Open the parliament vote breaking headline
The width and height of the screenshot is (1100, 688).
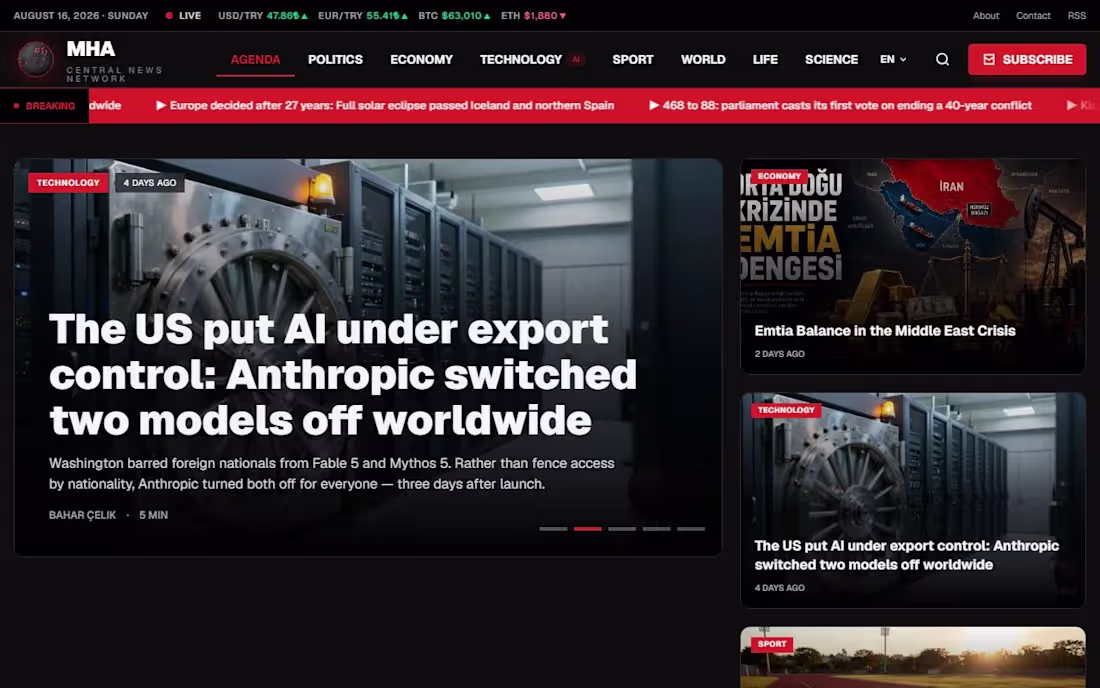[840, 105]
